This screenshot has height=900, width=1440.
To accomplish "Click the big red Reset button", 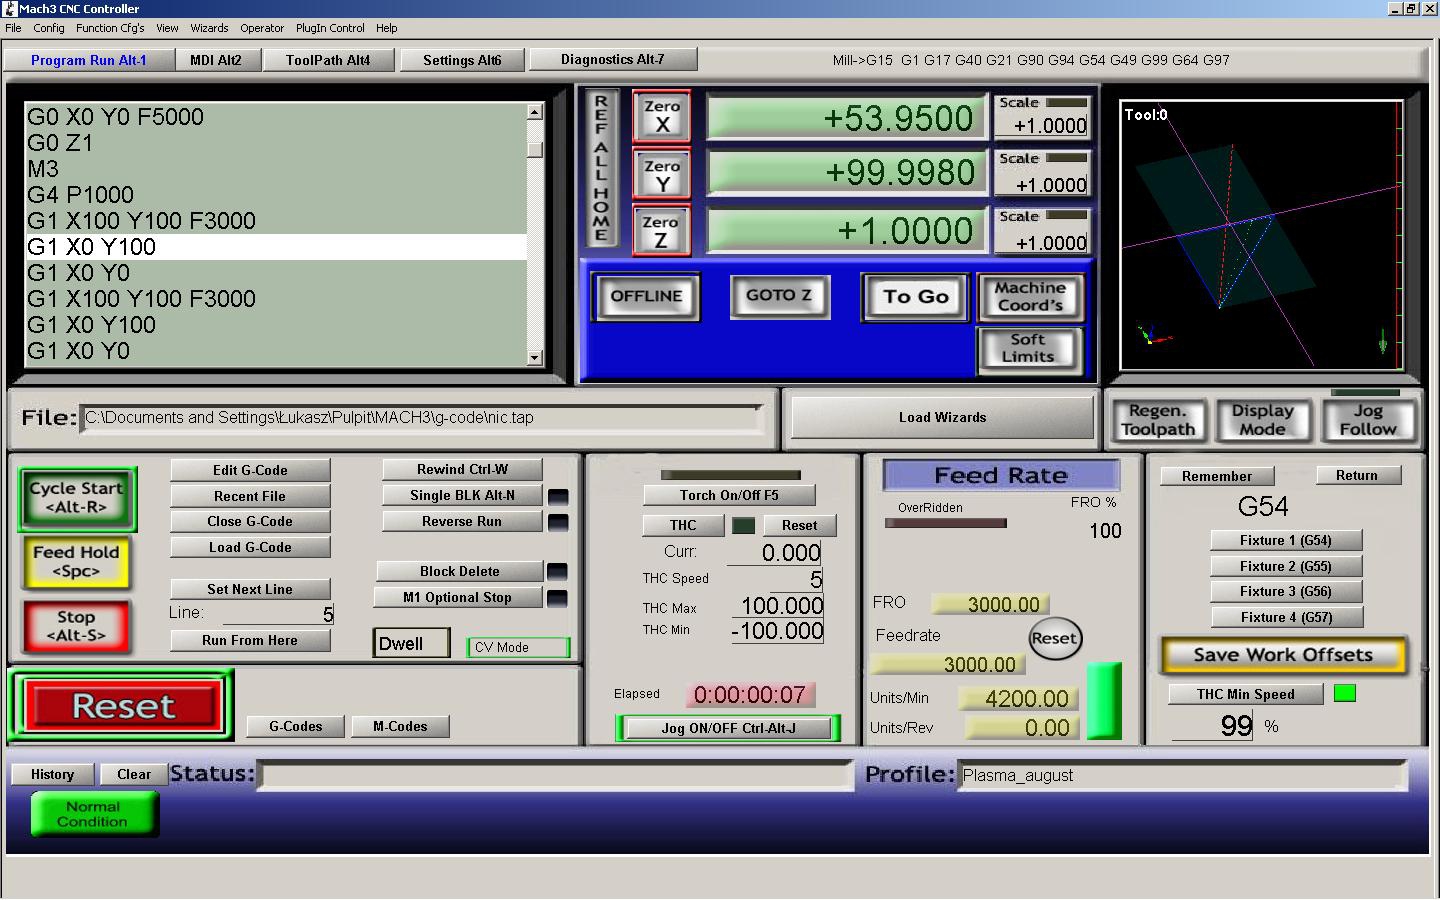I will pyautogui.click(x=123, y=706).
